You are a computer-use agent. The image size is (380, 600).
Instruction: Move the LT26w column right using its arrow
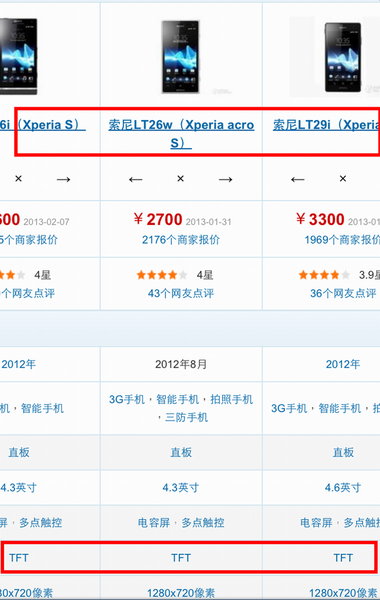pyautogui.click(x=225, y=179)
